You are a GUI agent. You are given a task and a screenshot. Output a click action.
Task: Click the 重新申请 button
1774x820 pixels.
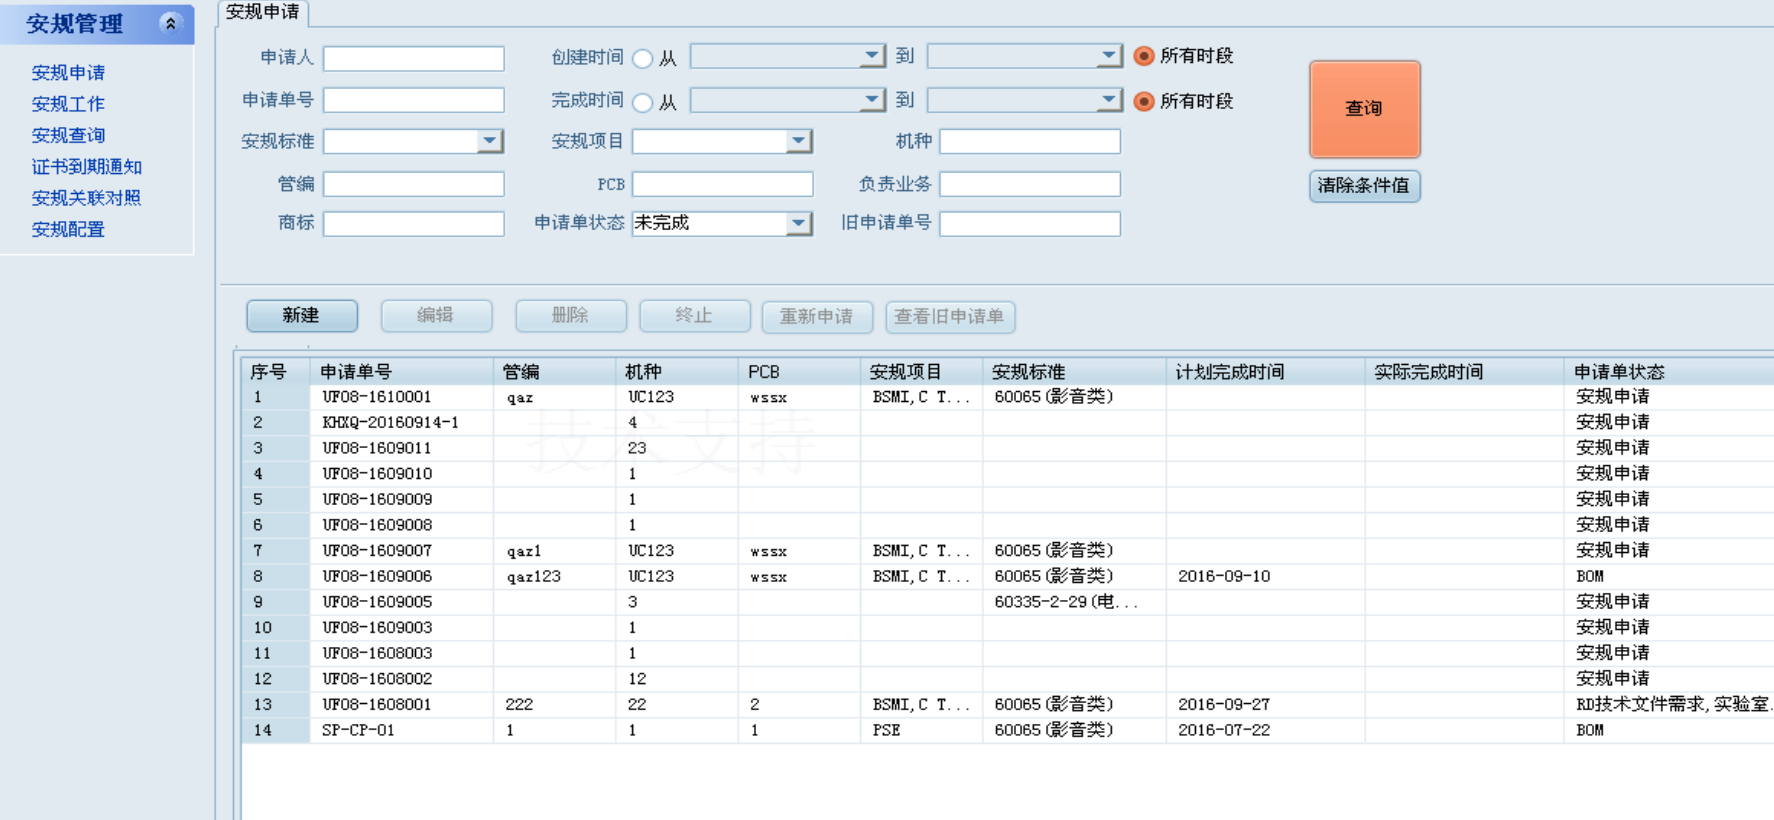click(817, 317)
